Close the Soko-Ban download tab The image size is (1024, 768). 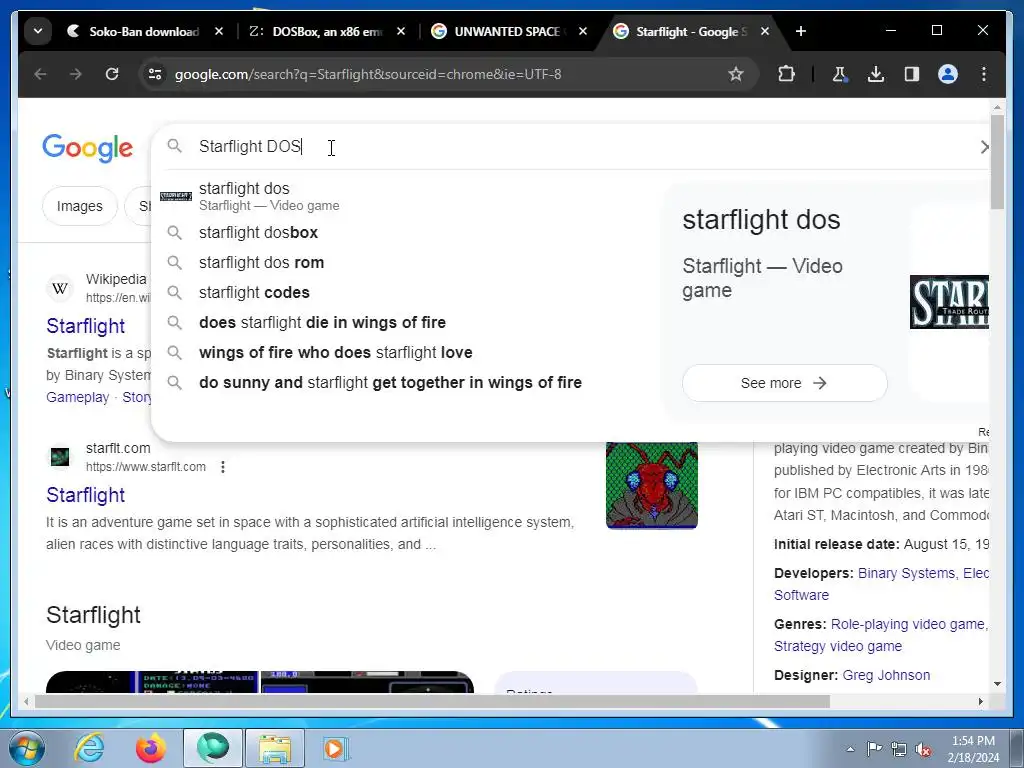(x=219, y=31)
